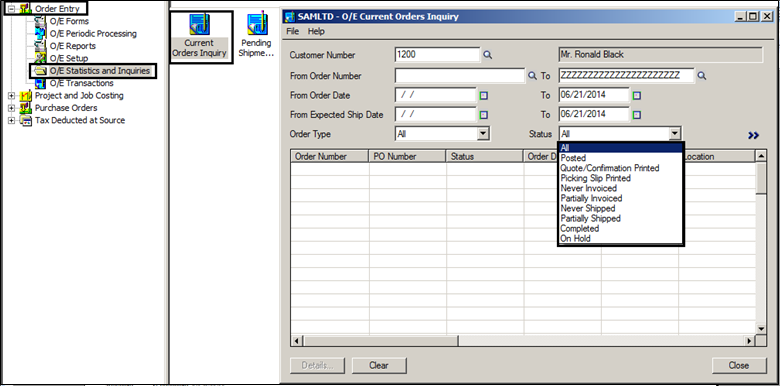Expand the Tax Deducted at Source node

click(11, 120)
